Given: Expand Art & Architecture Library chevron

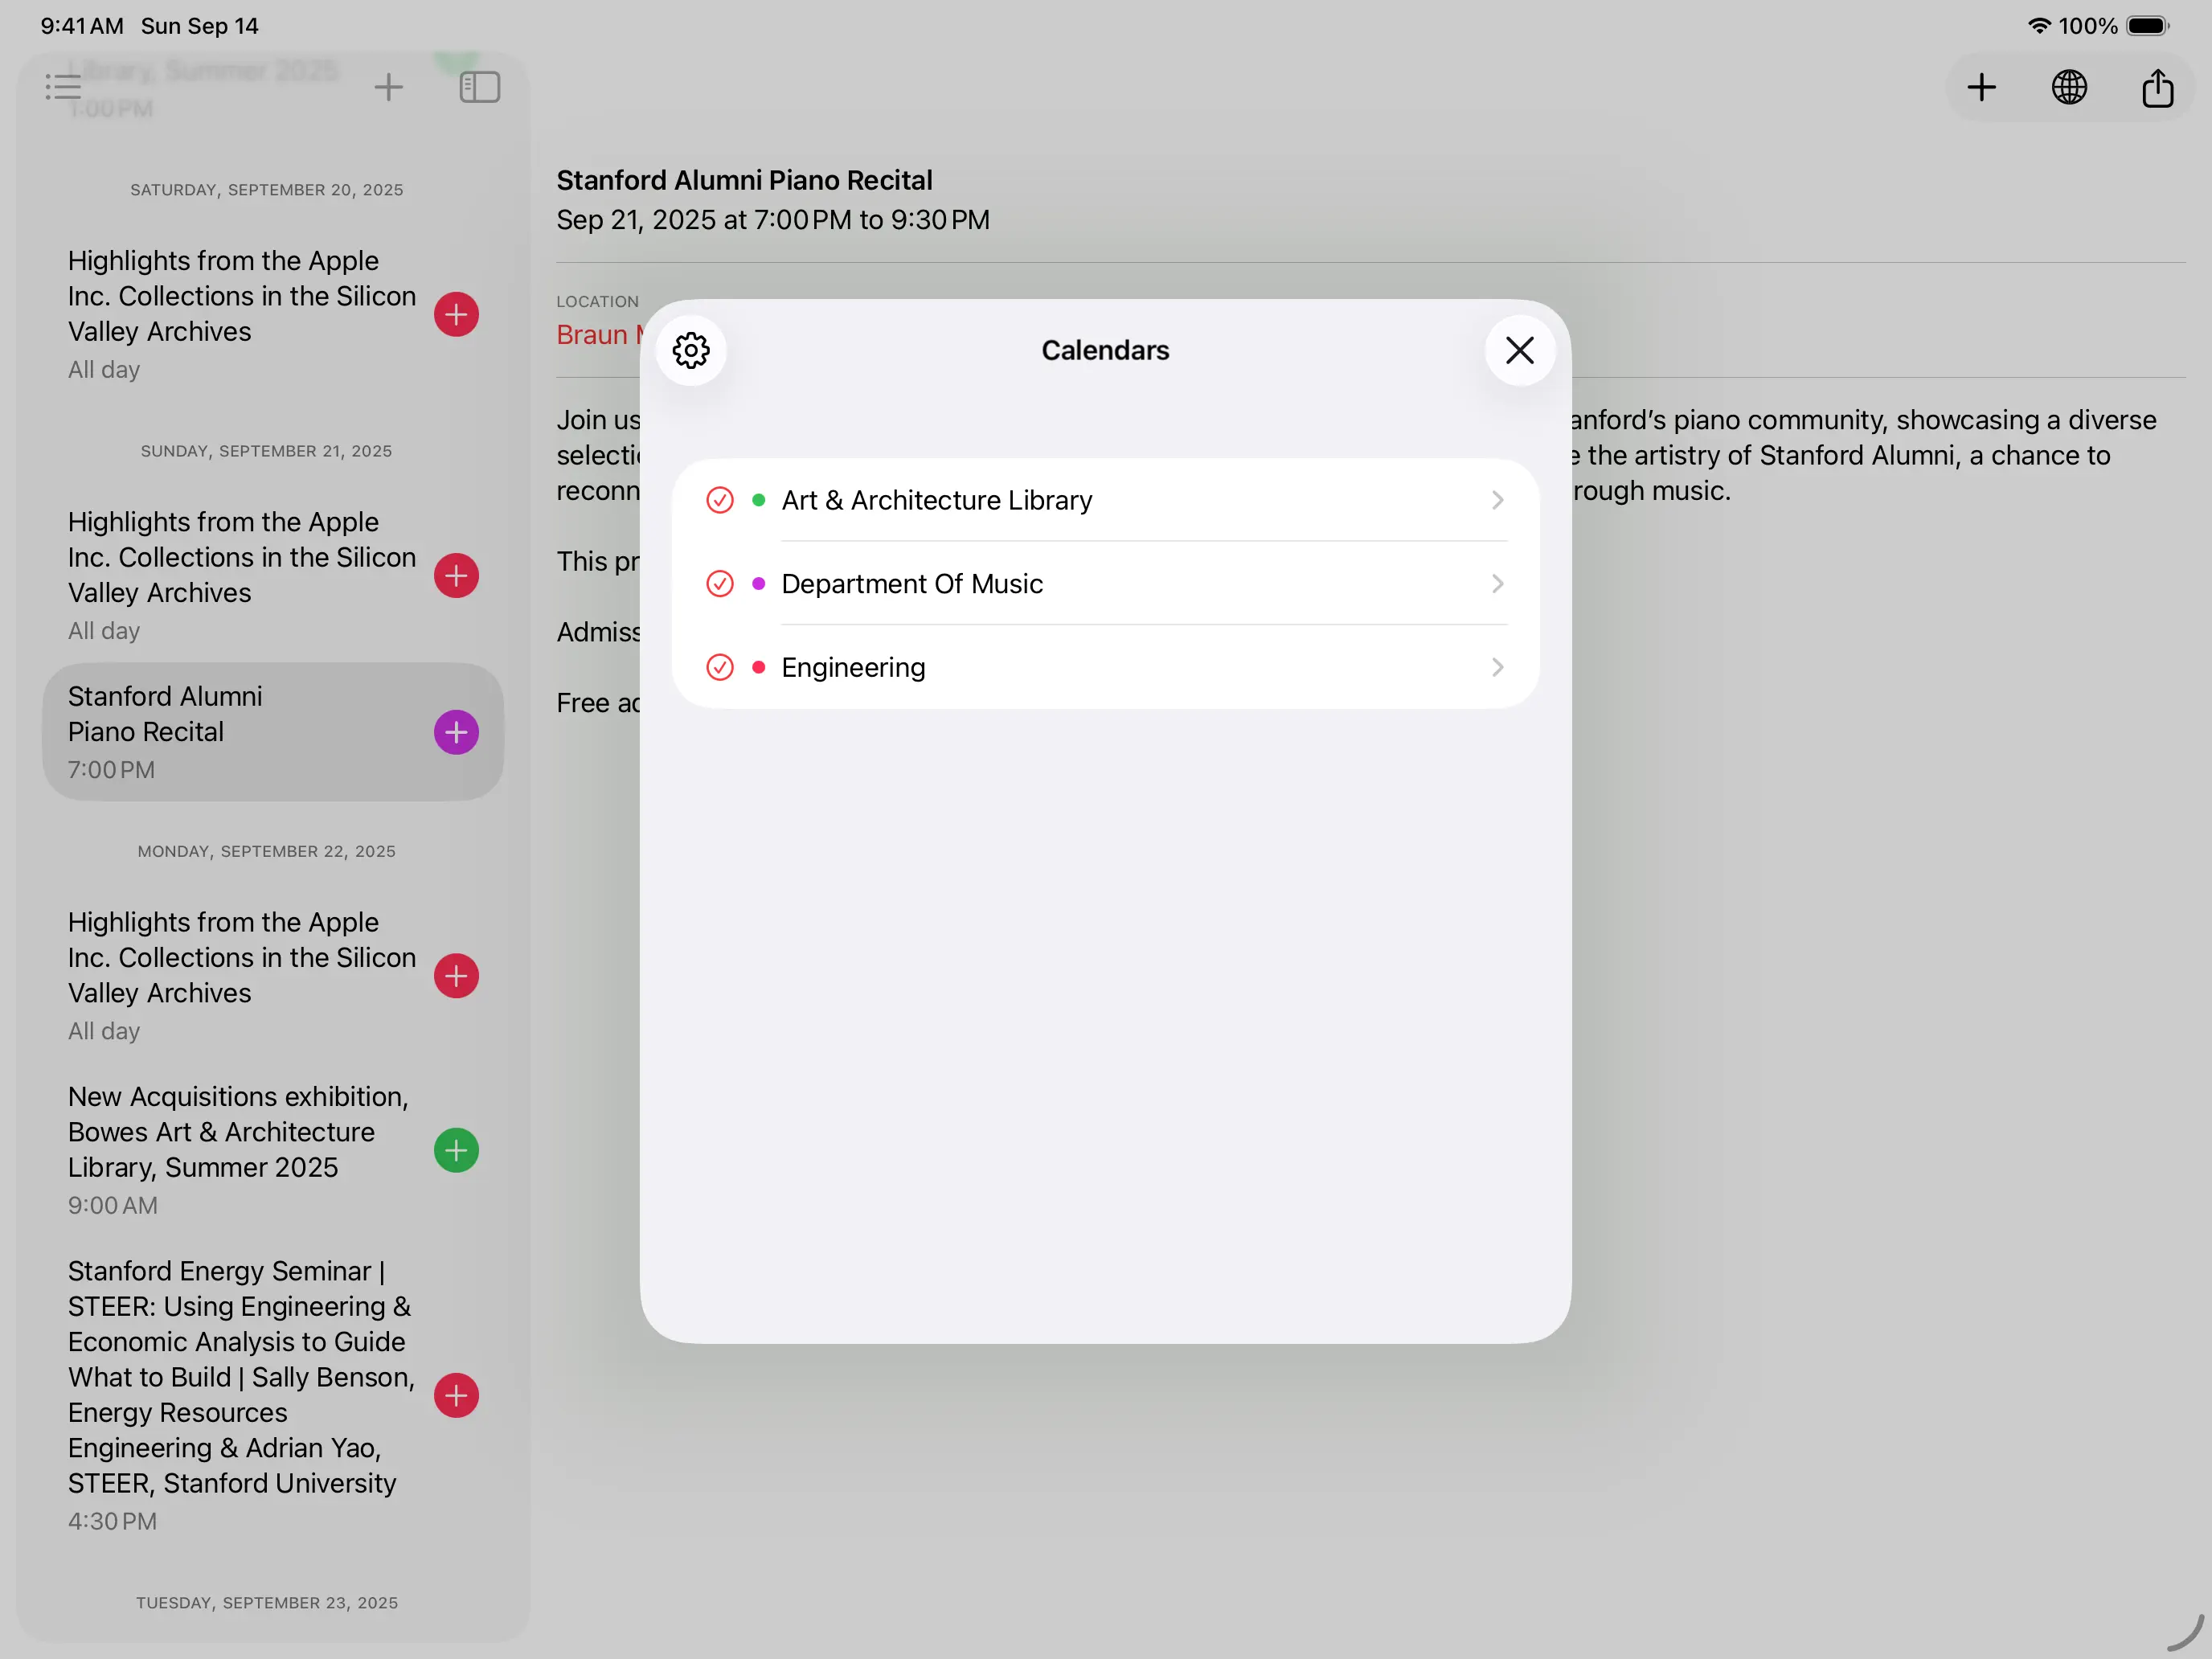Looking at the screenshot, I should point(1497,500).
